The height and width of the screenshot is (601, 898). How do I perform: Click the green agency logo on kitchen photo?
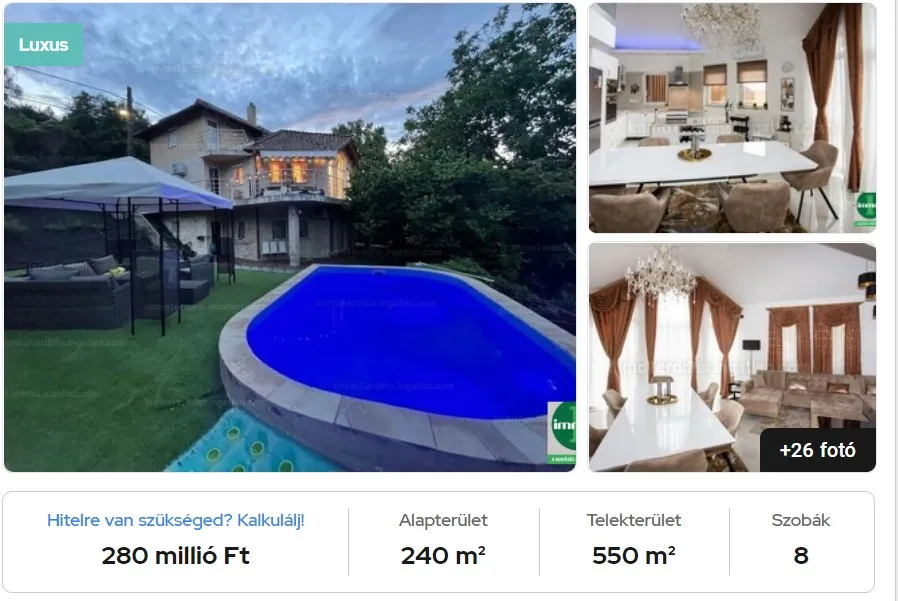(866, 209)
